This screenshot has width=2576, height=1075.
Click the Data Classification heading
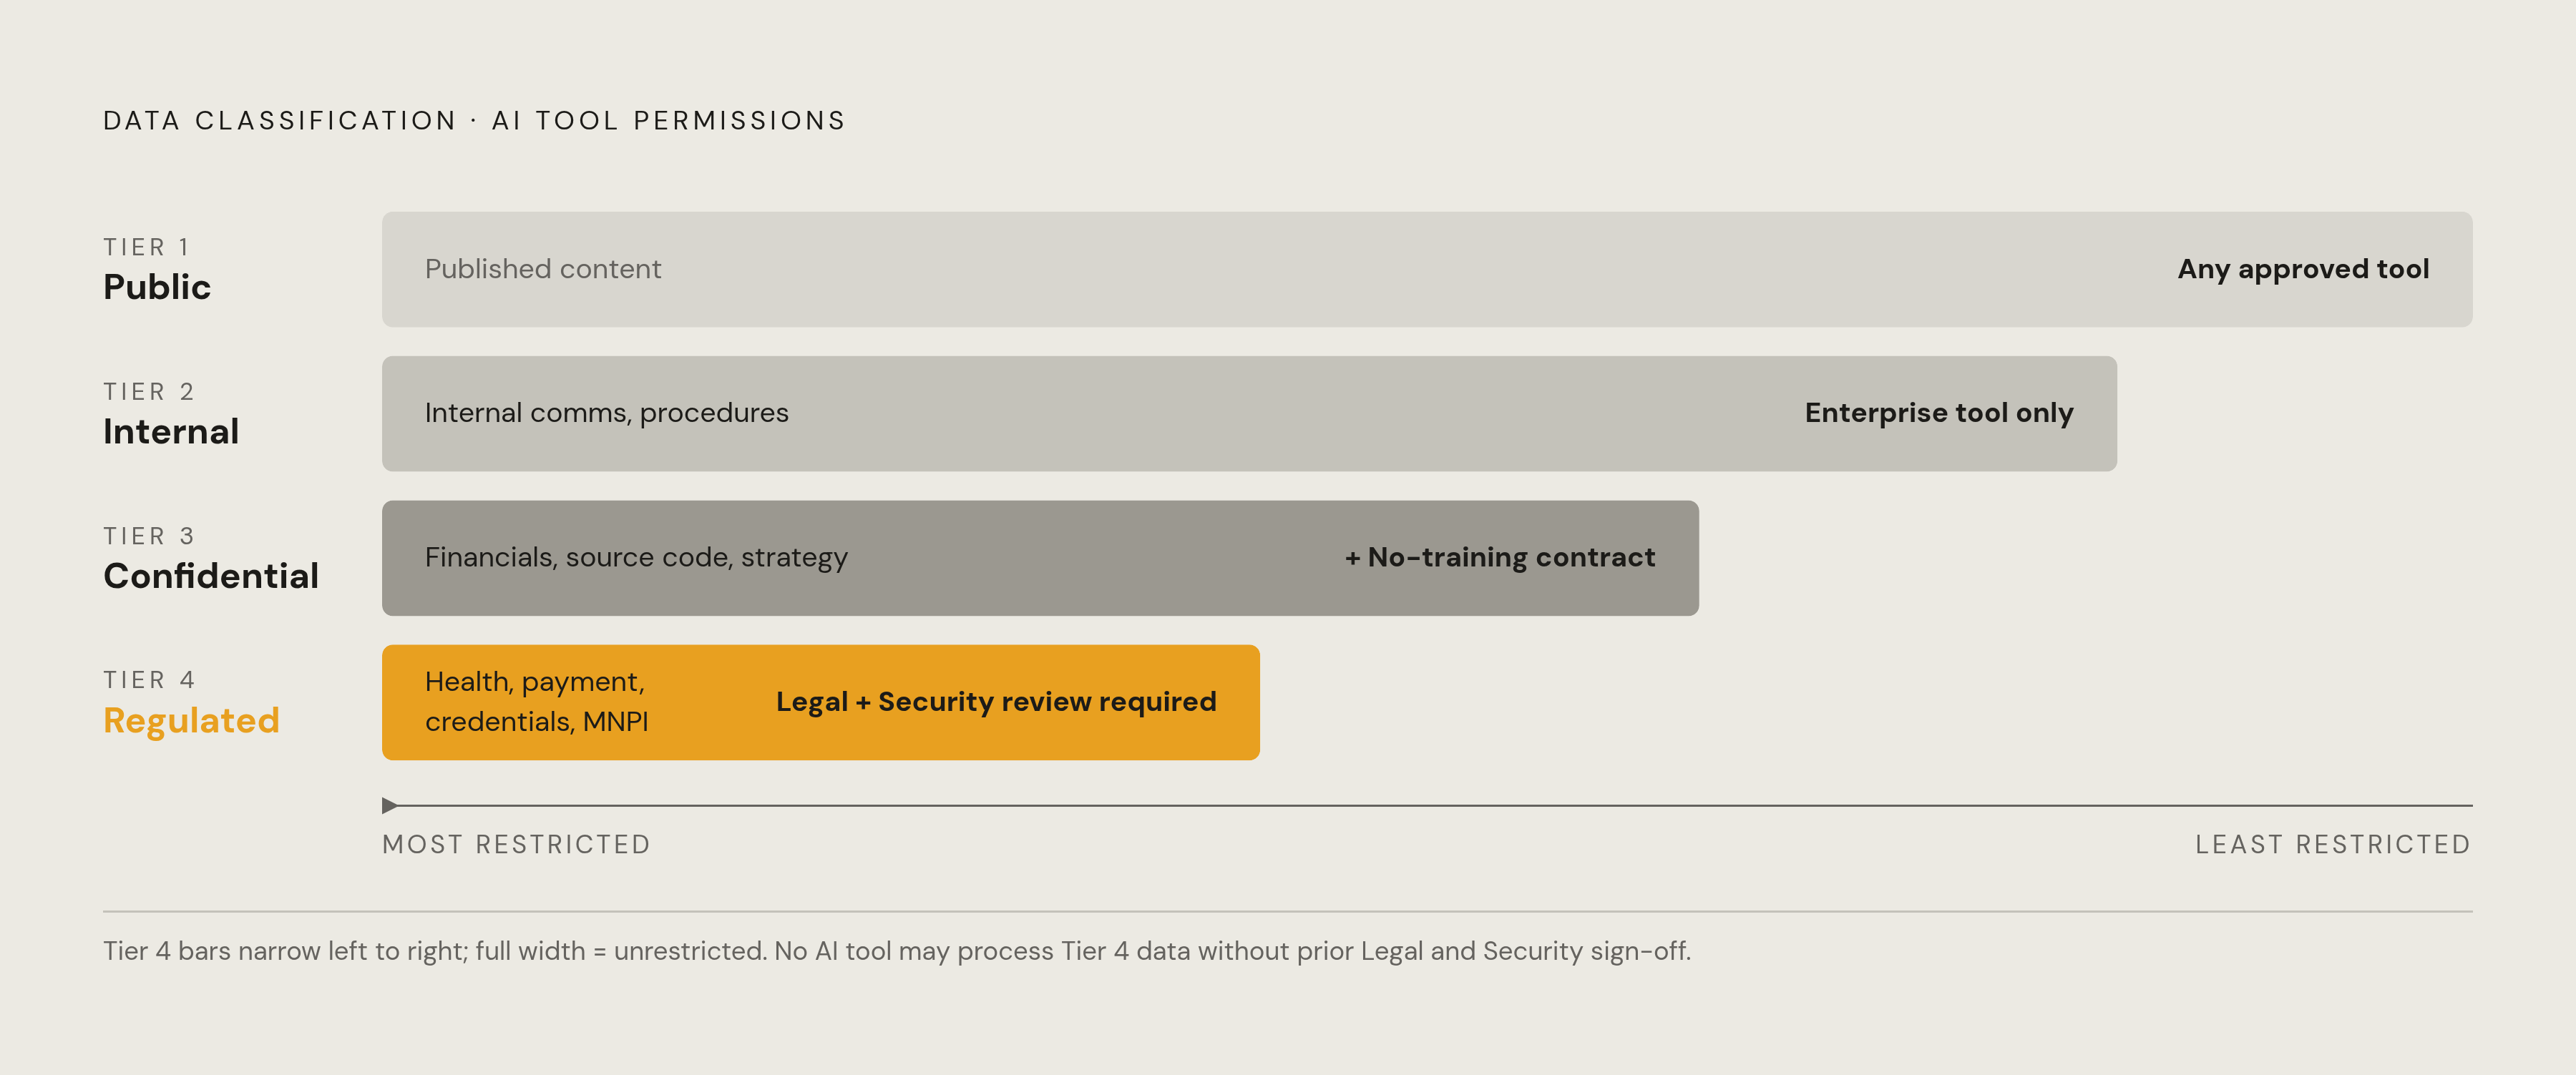[280, 120]
